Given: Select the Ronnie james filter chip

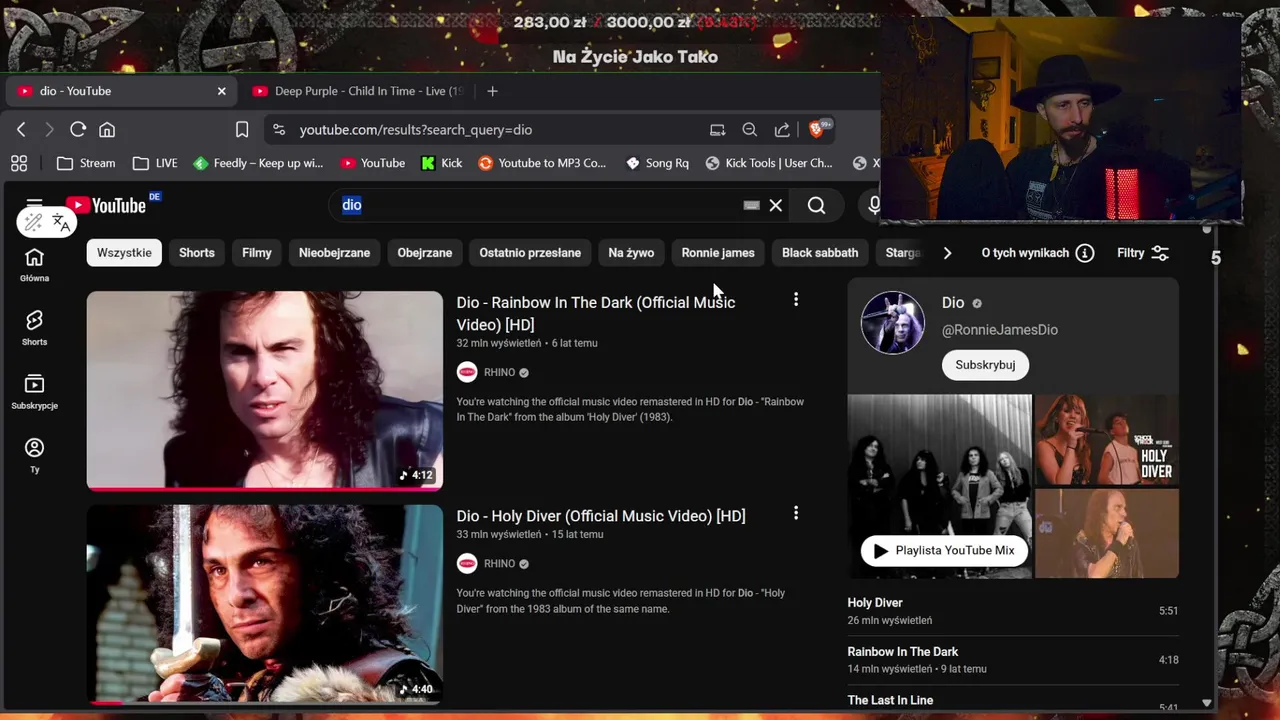Looking at the screenshot, I should point(718,253).
